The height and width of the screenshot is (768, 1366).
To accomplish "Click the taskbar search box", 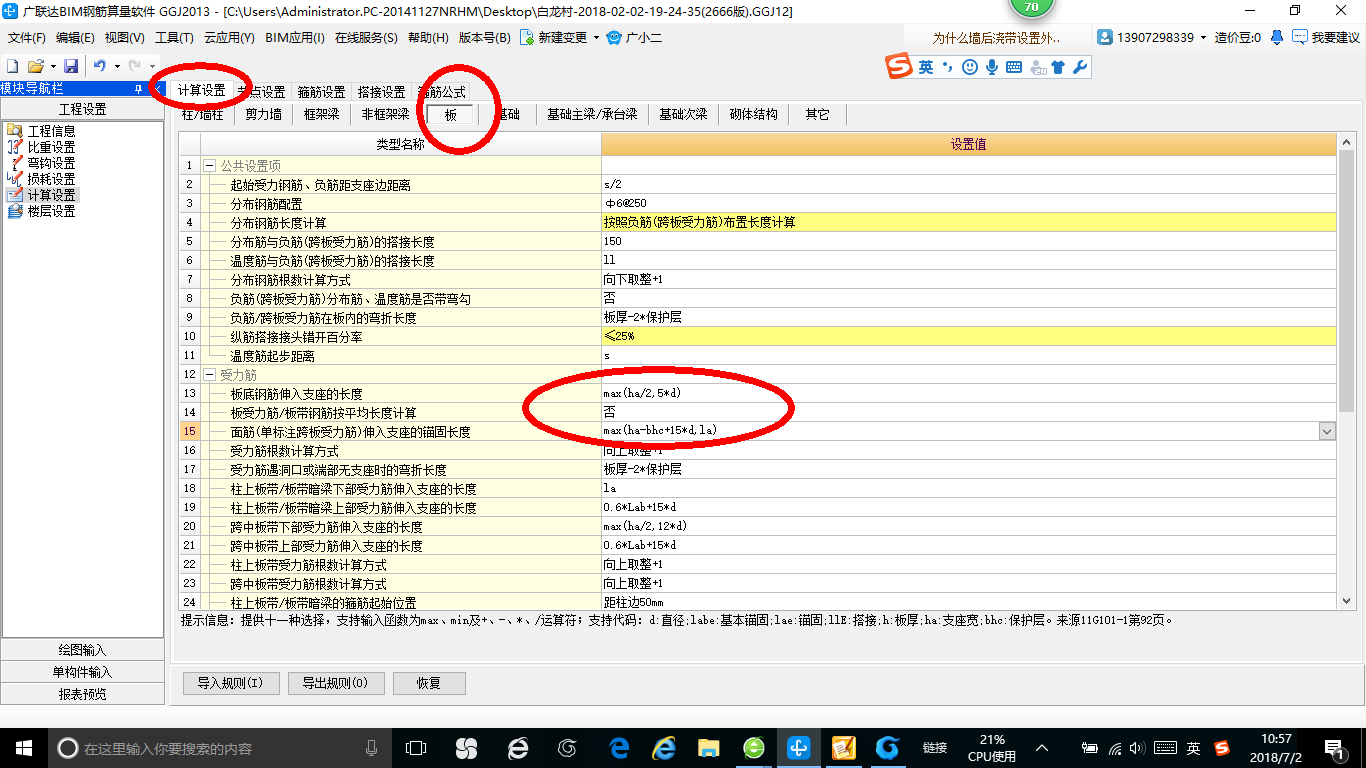I will click(220, 747).
